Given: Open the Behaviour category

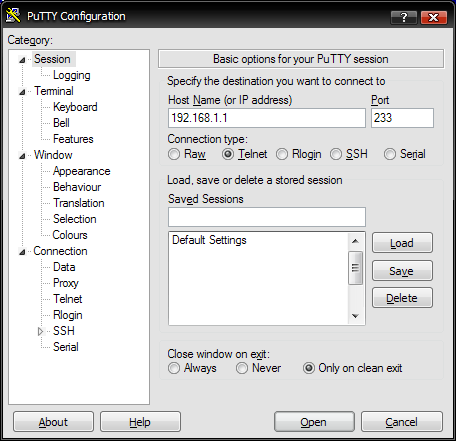Looking at the screenshot, I should click(x=77, y=187).
